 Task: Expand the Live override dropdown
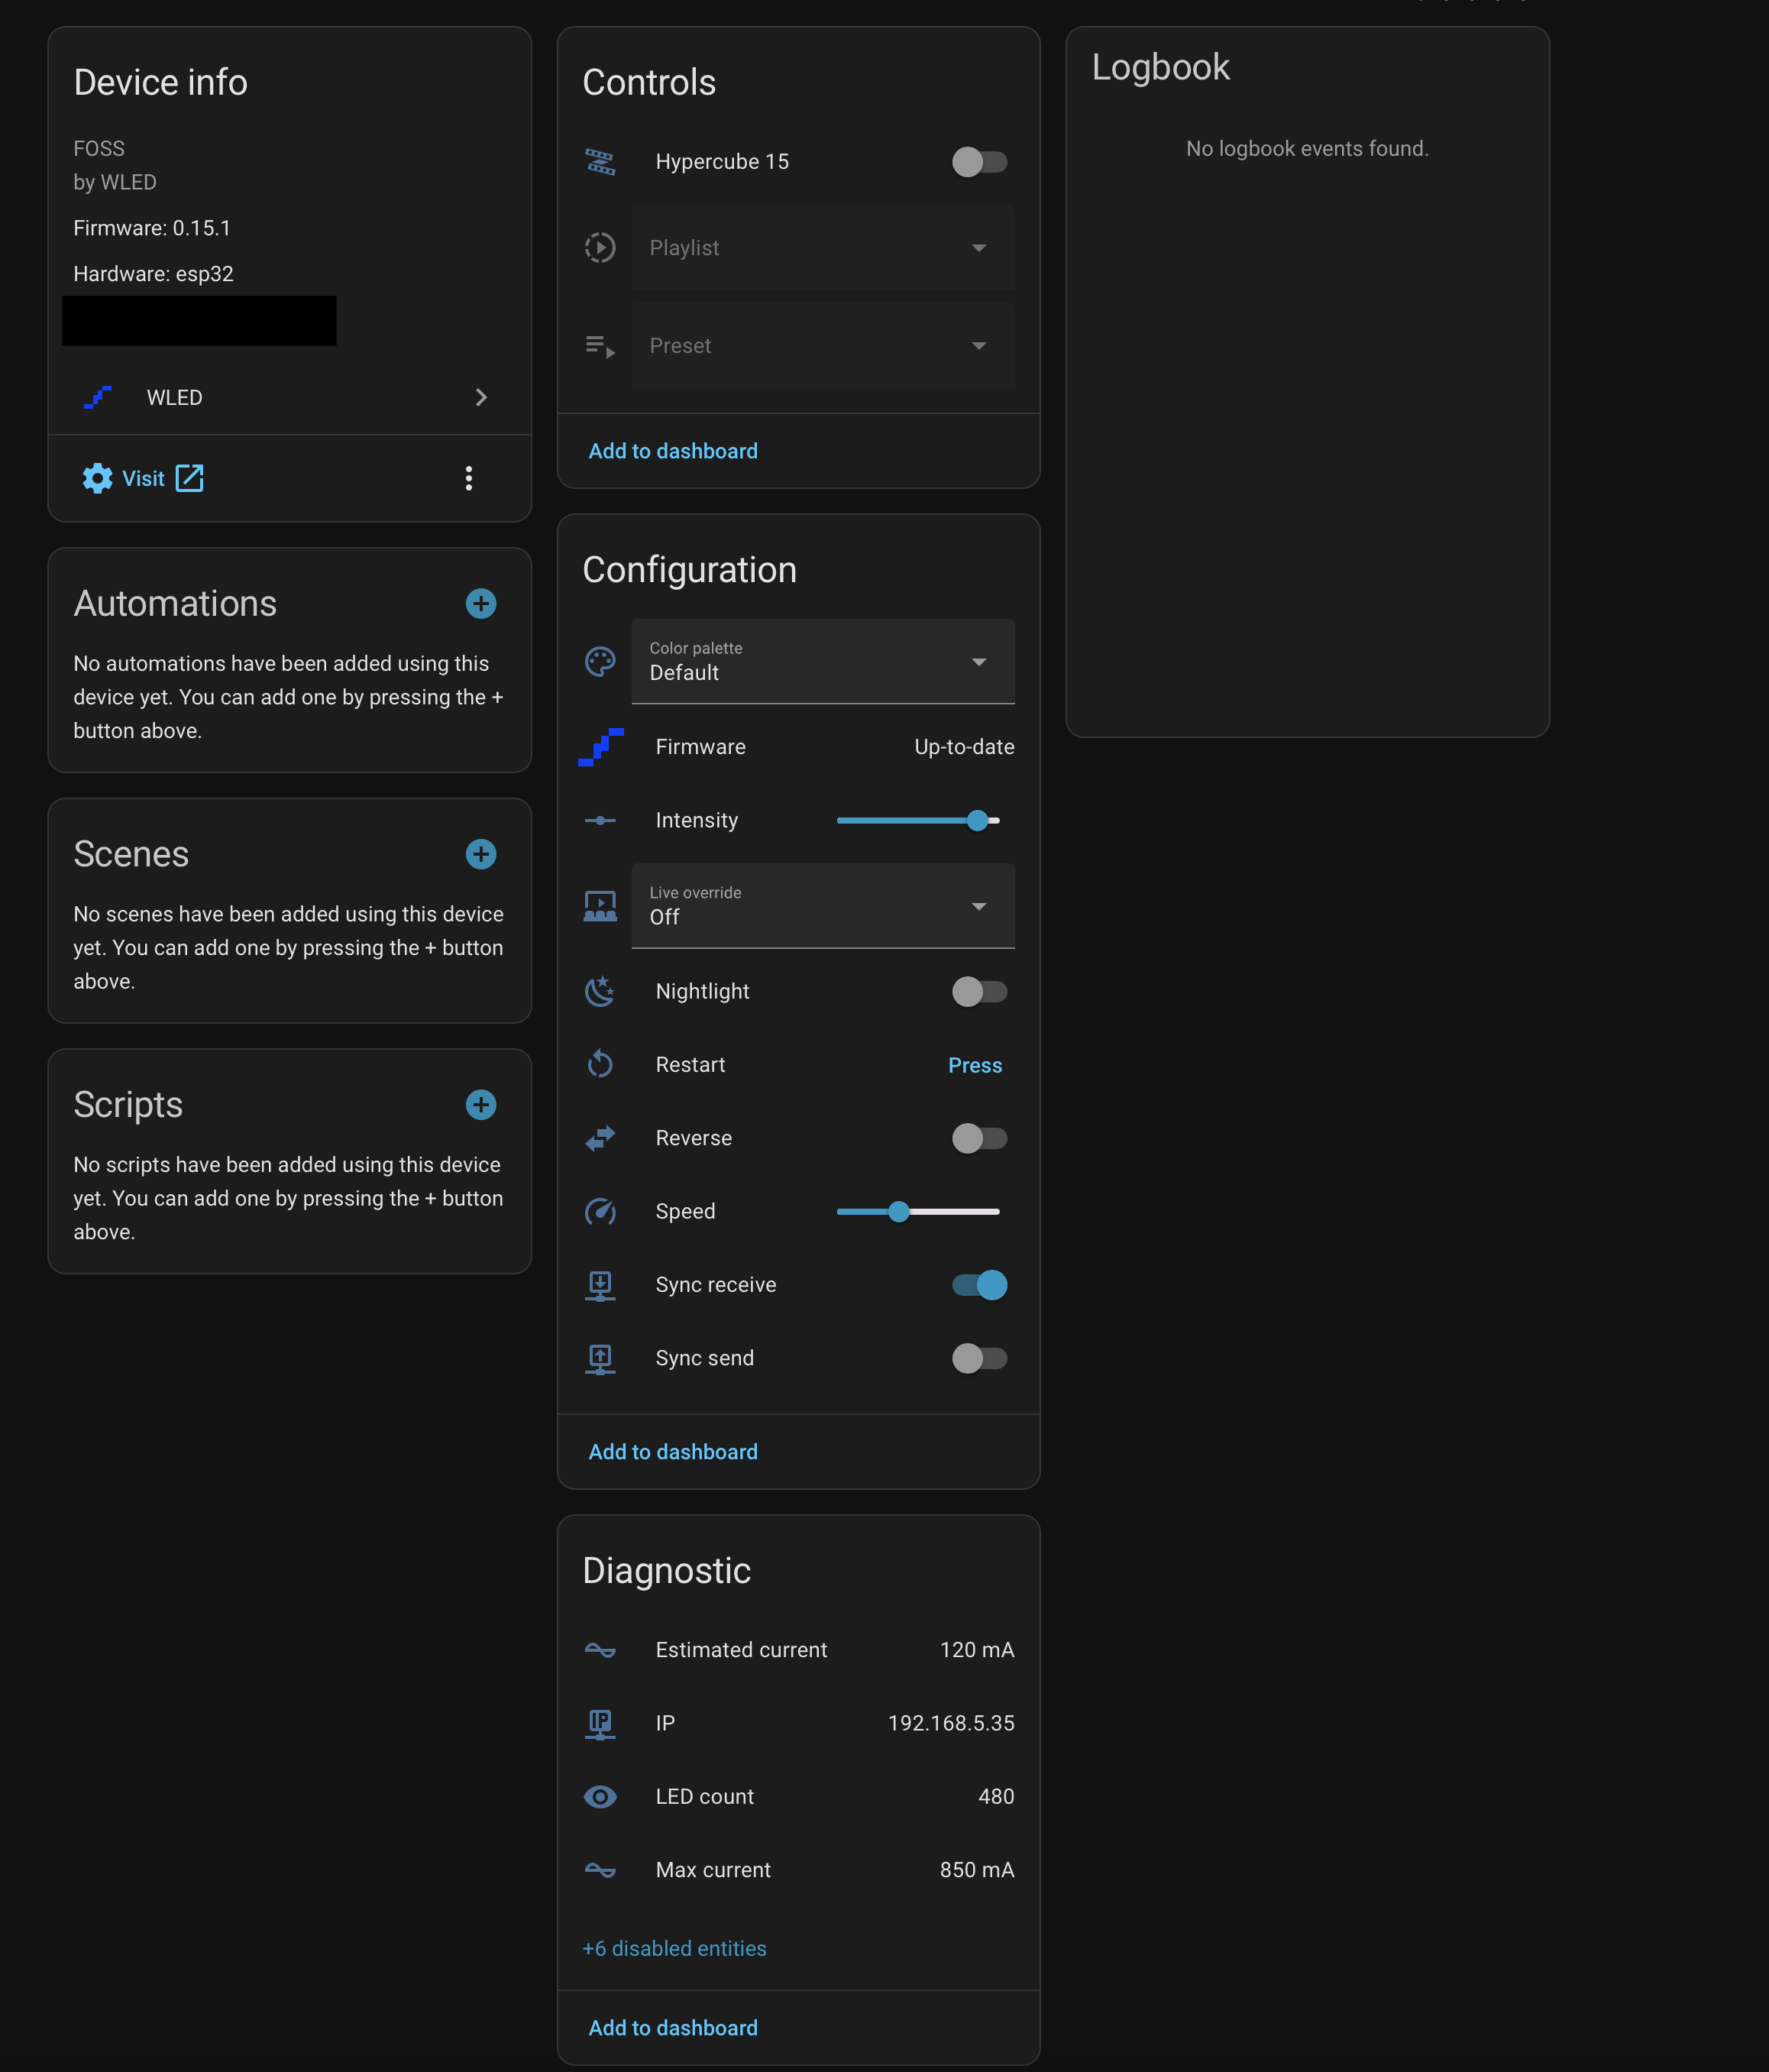822,906
